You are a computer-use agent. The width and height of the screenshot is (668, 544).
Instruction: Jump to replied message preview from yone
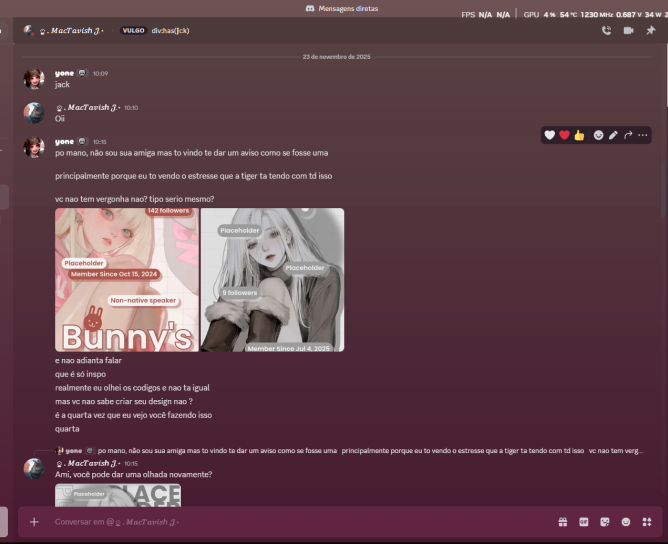pyautogui.click(x=348, y=450)
